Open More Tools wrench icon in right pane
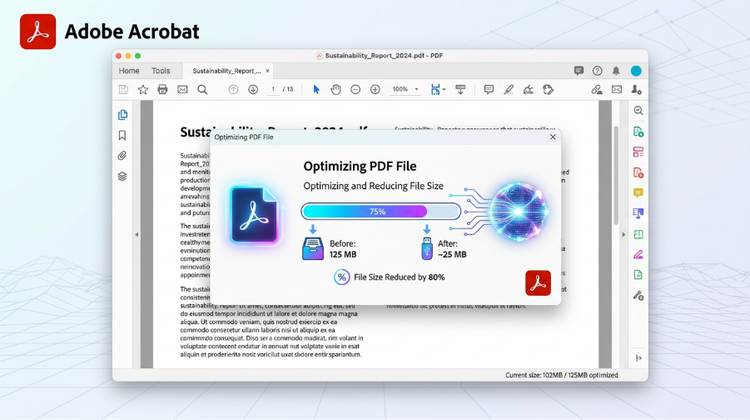The image size is (750, 420). pos(638,296)
